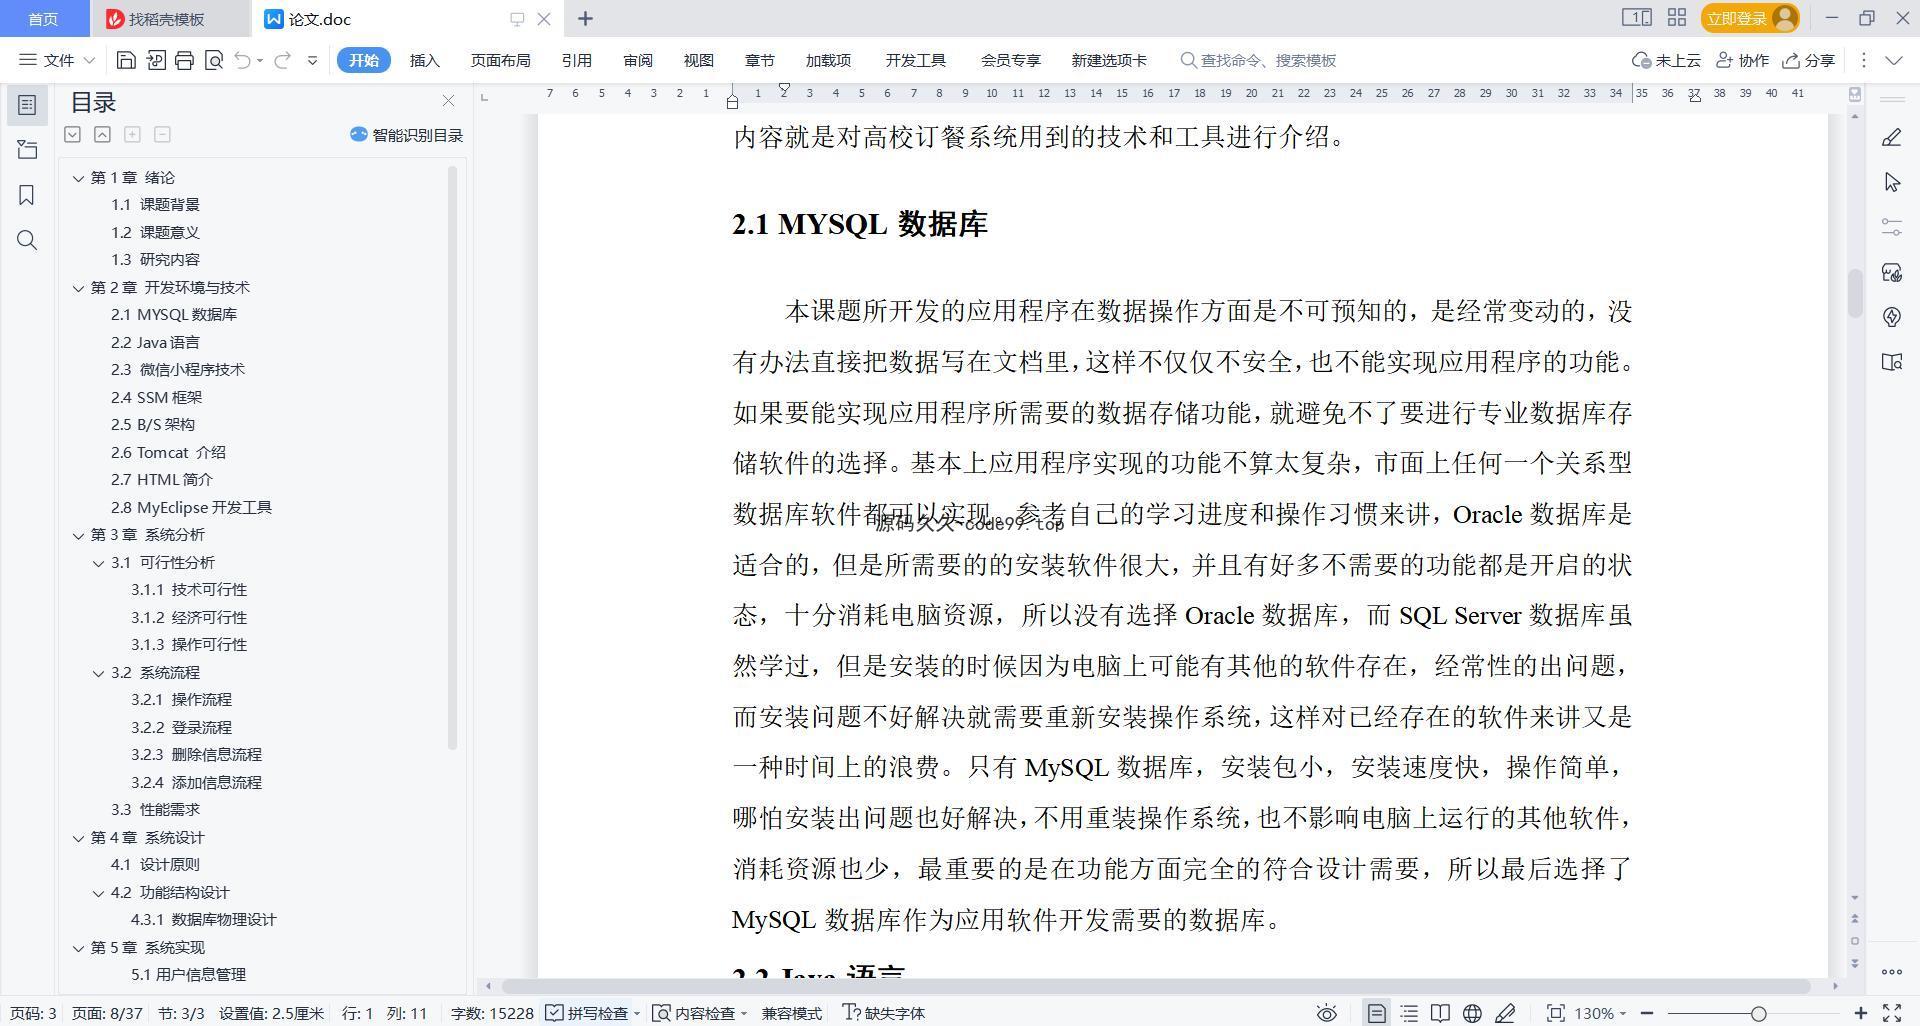This screenshot has height=1026, width=1920.
Task: Click 立即登录 login button
Action: (x=1749, y=18)
